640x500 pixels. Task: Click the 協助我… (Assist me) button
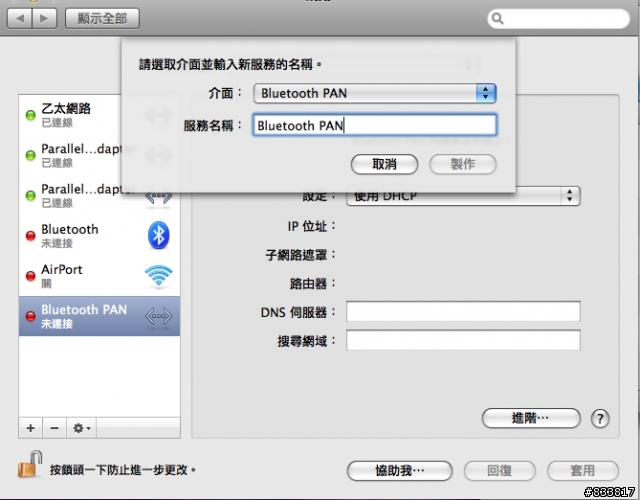click(x=400, y=471)
